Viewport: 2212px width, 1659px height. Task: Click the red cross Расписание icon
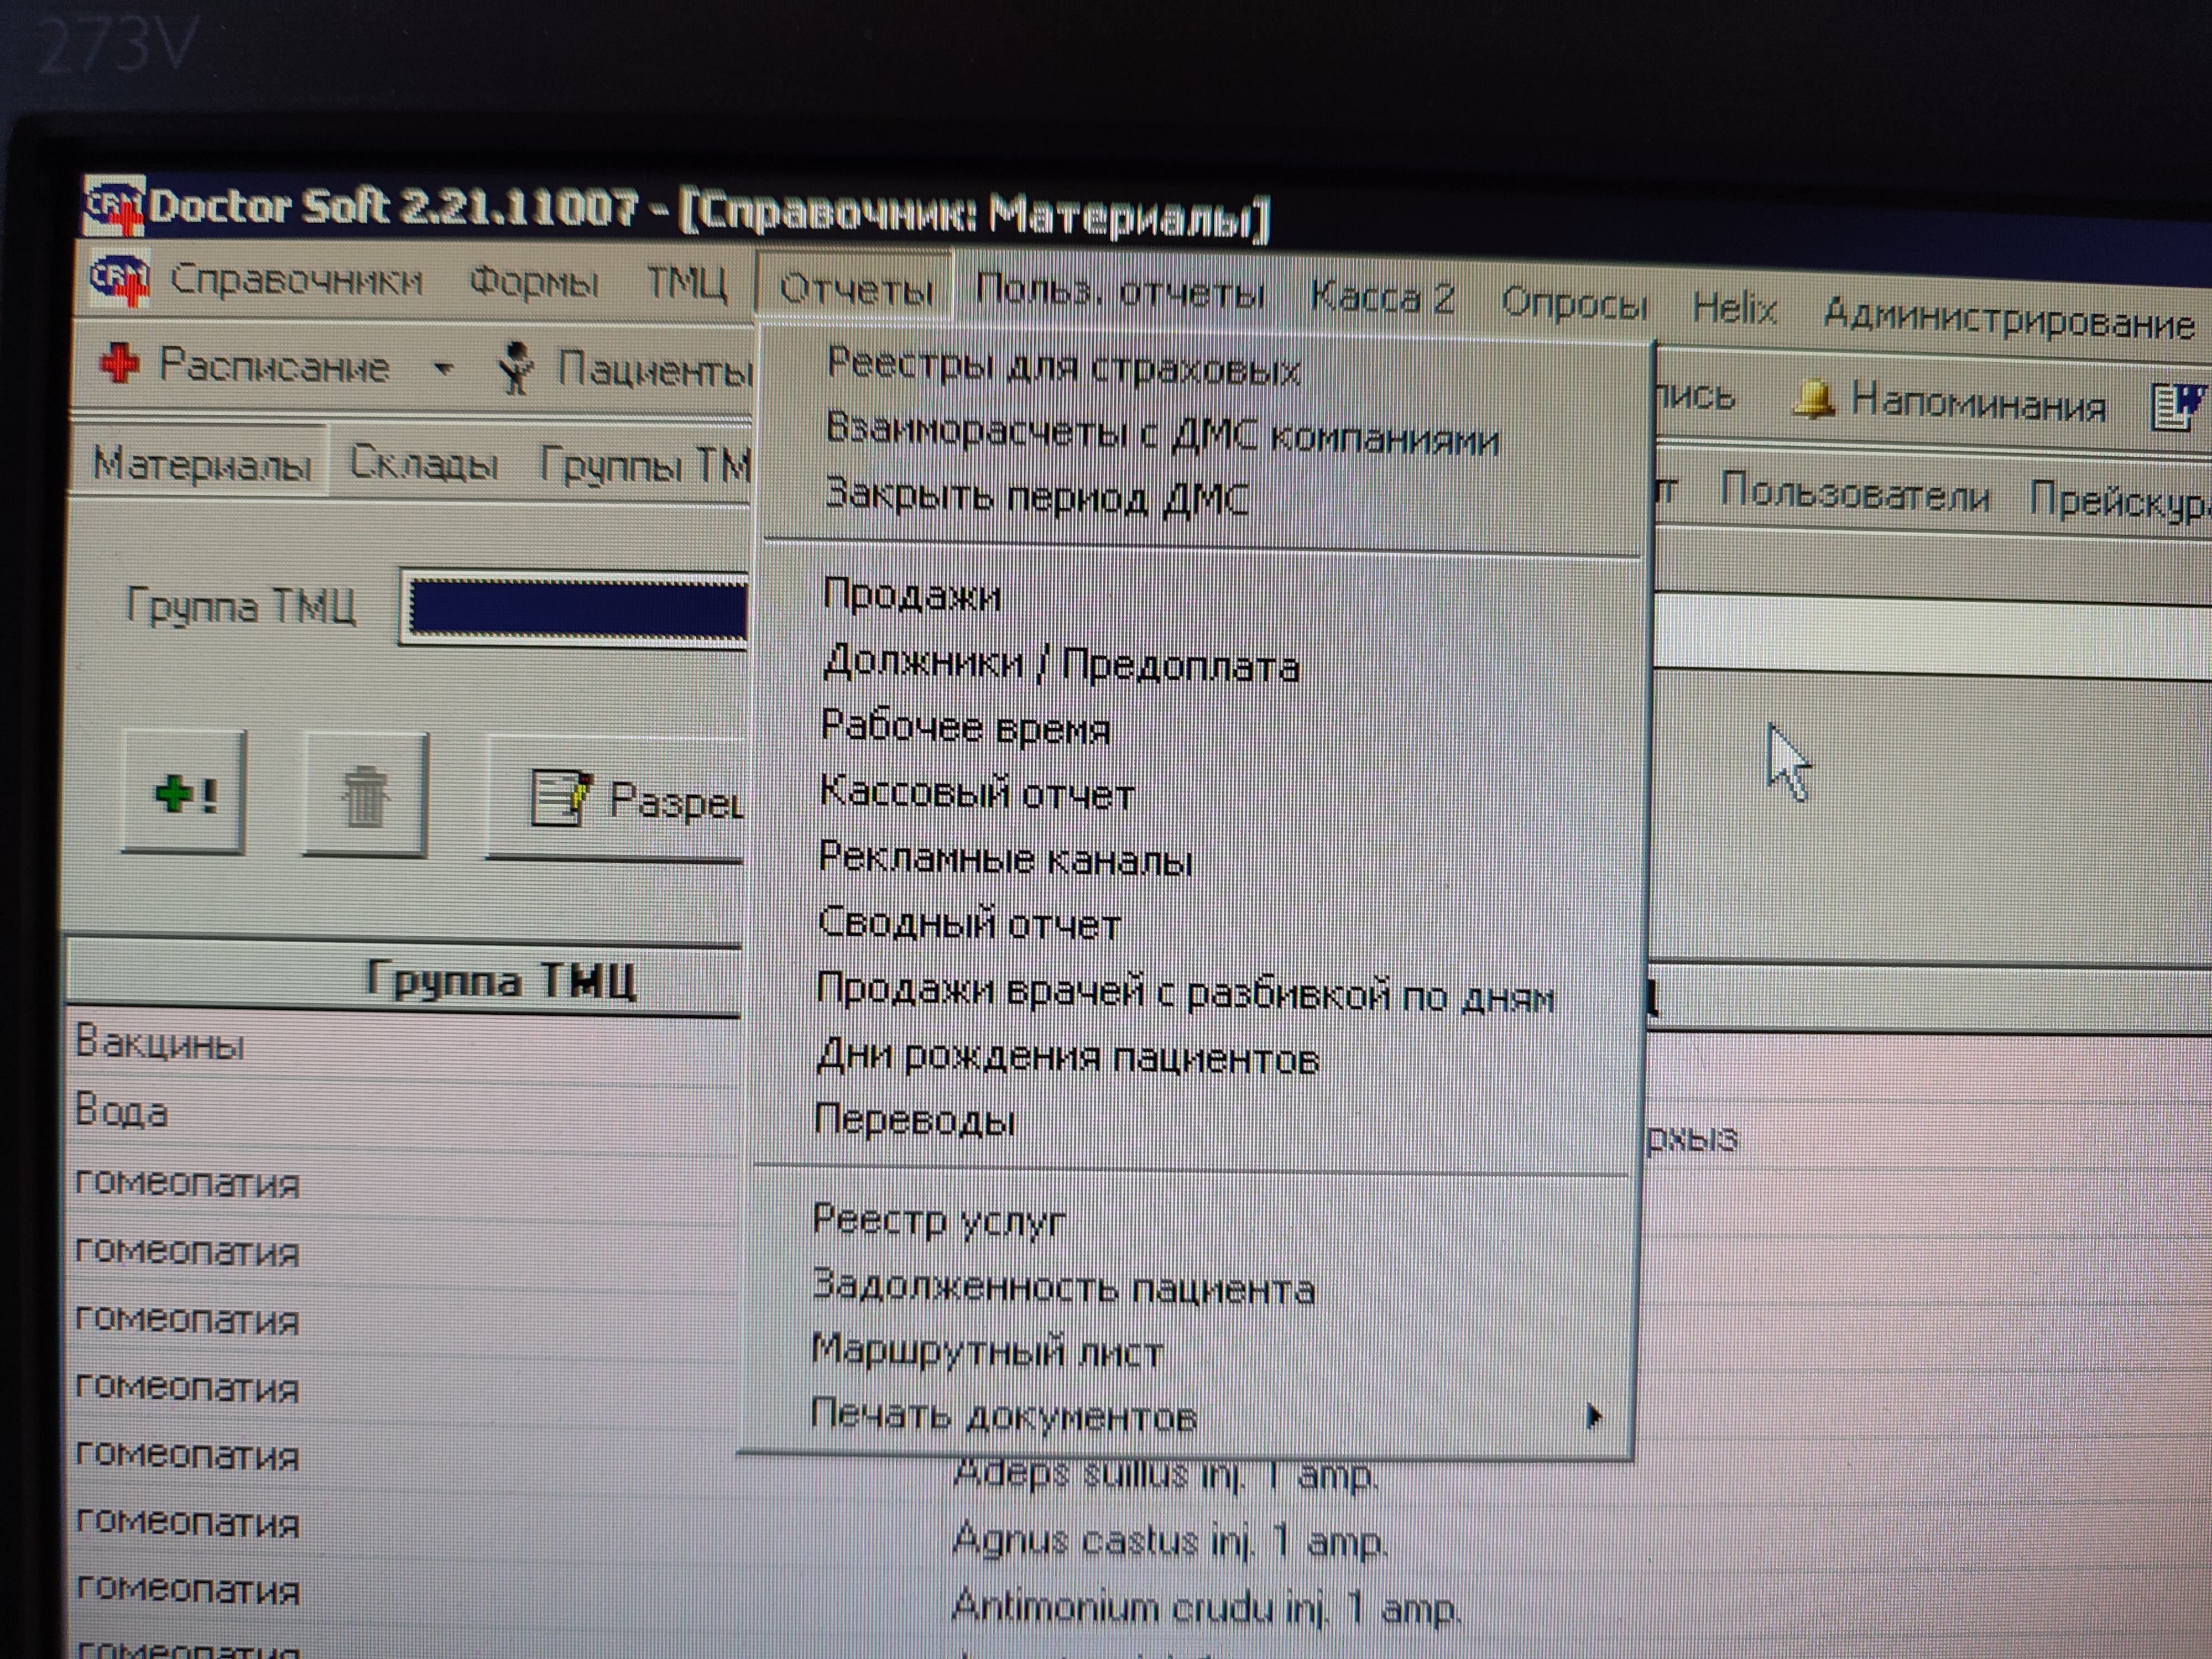pos(119,364)
